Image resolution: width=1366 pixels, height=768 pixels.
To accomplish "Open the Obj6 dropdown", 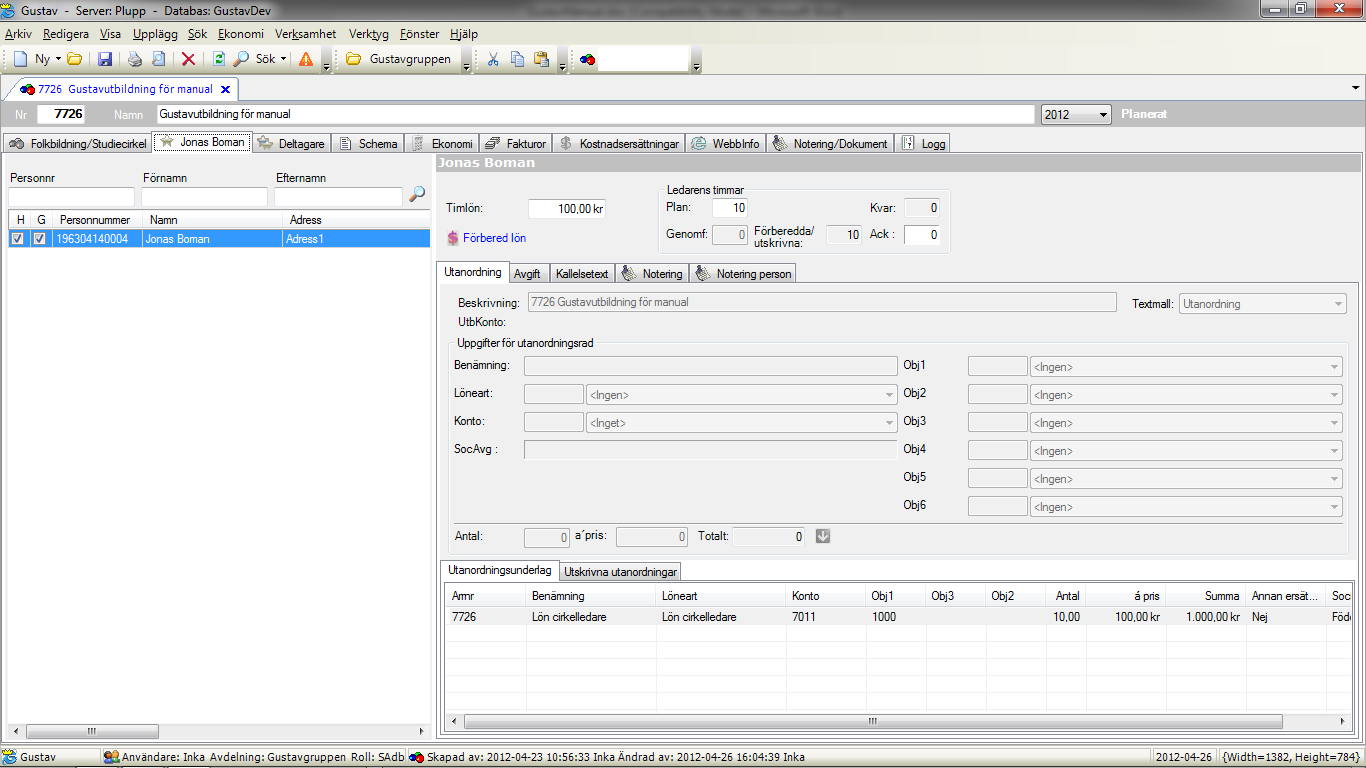I will click(x=1186, y=507).
